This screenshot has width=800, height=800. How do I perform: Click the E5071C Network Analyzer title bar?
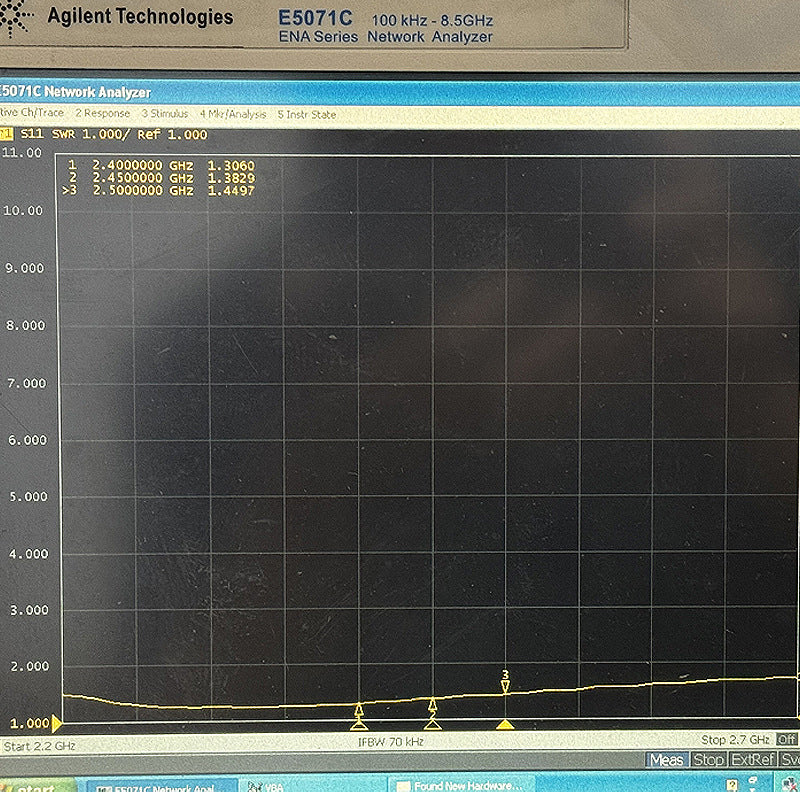point(400,92)
